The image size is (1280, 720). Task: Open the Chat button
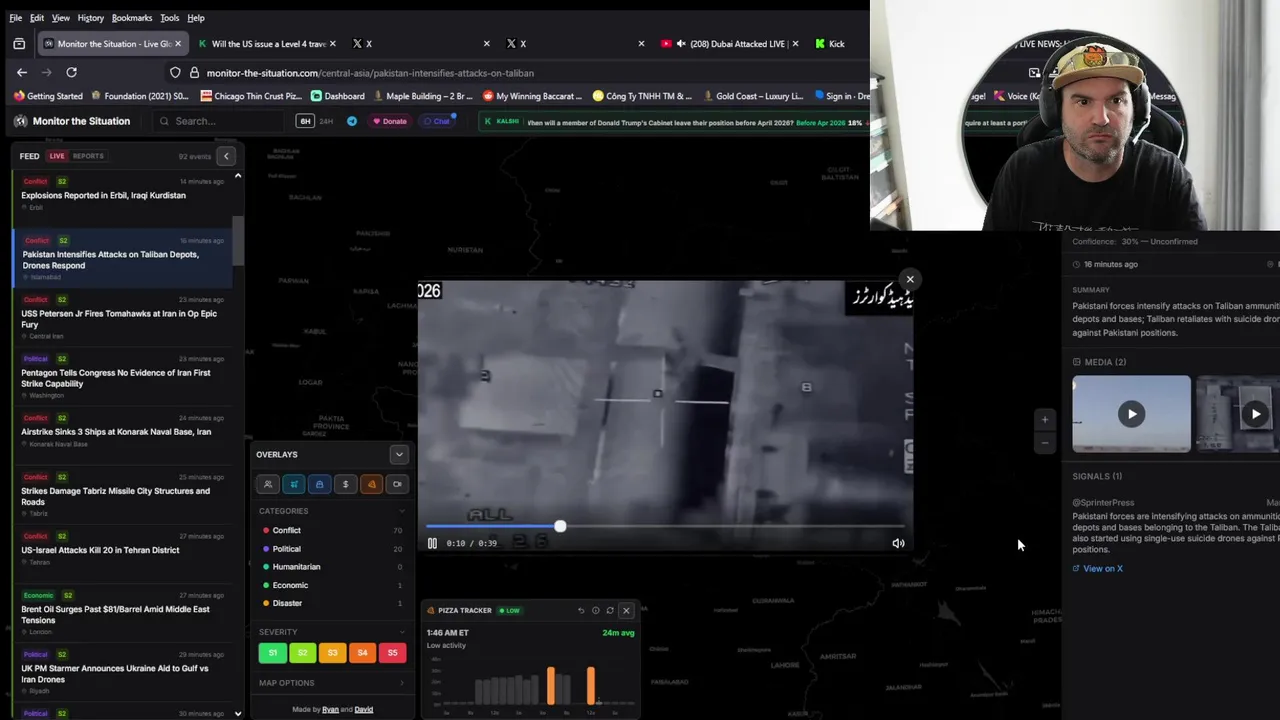click(436, 121)
